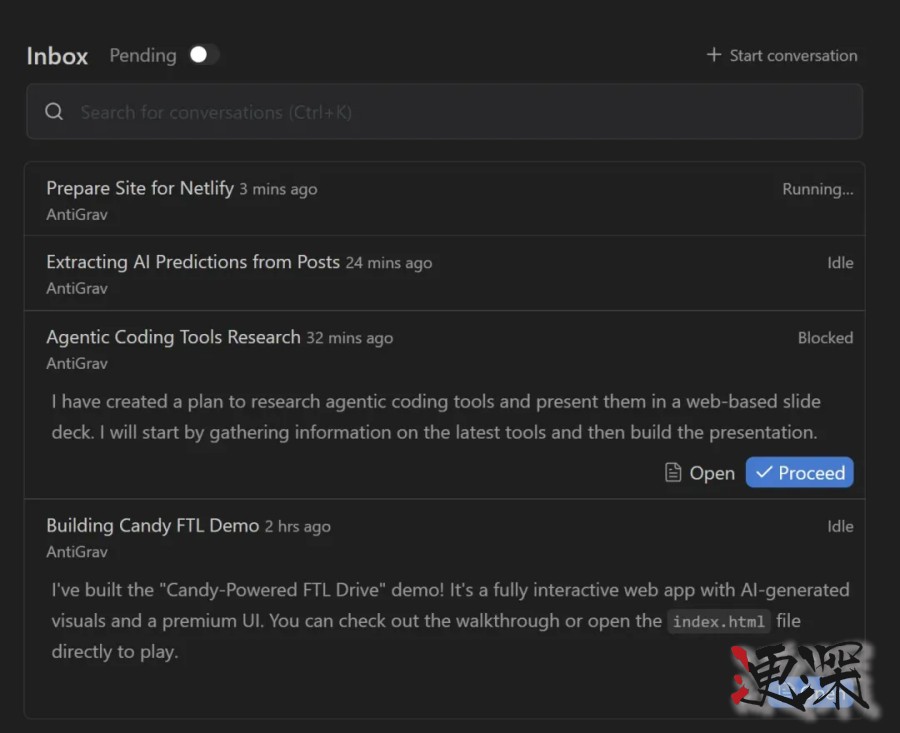Click Idle status on Extracting AI Predictions
This screenshot has width=900, height=733.
tap(840, 263)
